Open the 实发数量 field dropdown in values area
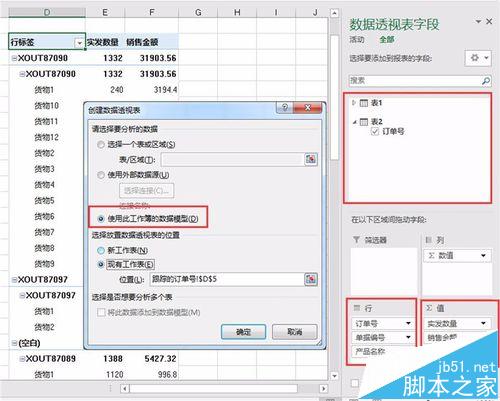Viewport: 500px width, 401px height. pyautogui.click(x=483, y=323)
